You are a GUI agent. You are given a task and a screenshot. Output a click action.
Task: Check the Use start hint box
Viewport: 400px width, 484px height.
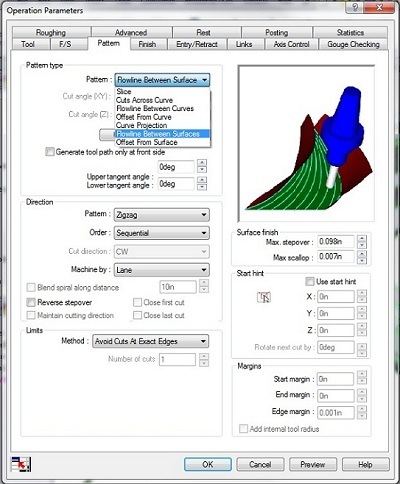310,281
